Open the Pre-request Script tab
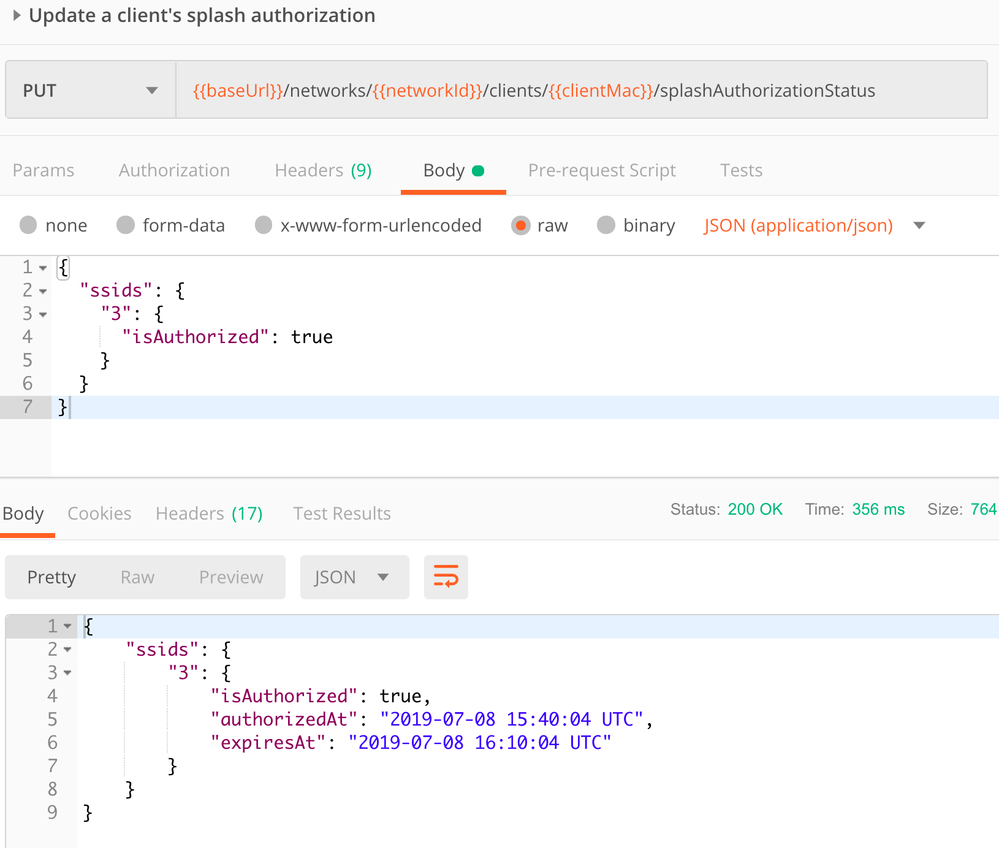 tap(601, 171)
